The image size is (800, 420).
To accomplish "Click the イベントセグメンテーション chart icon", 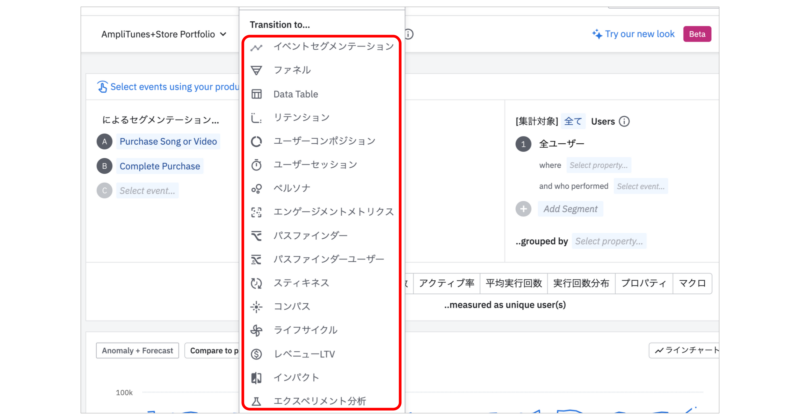I will [257, 47].
